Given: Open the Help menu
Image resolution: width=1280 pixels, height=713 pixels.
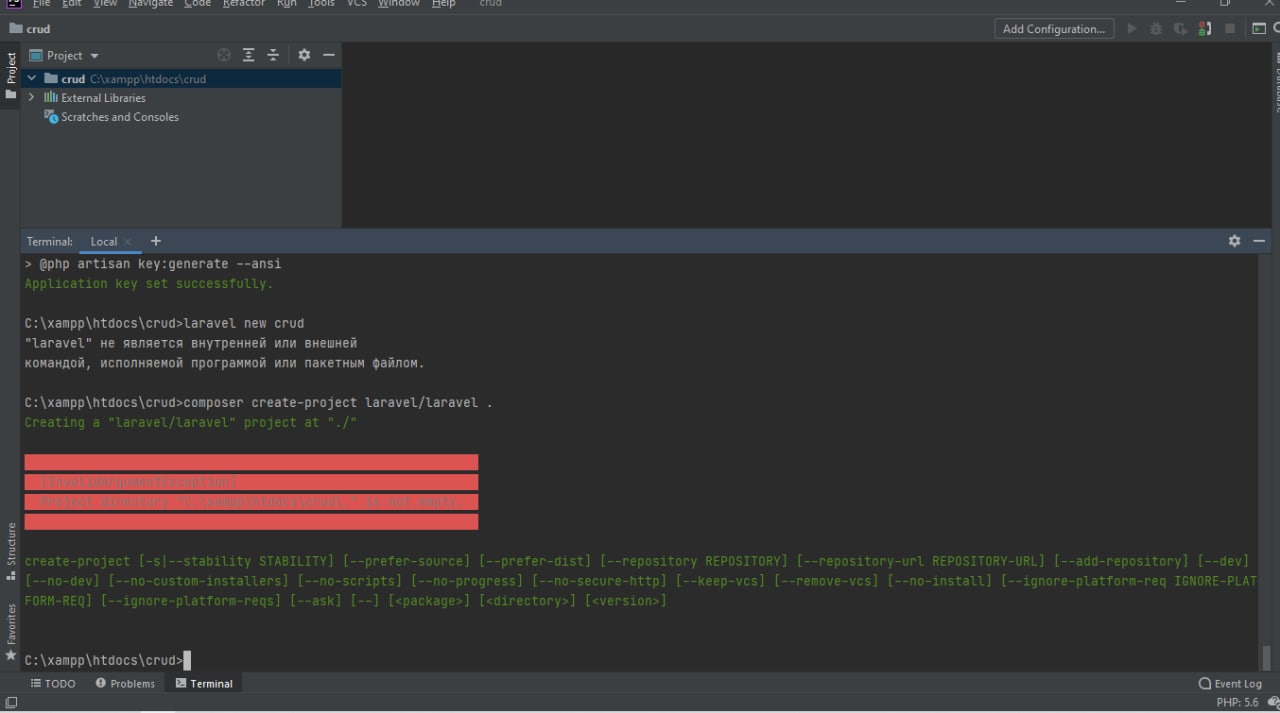Looking at the screenshot, I should click(443, 4).
